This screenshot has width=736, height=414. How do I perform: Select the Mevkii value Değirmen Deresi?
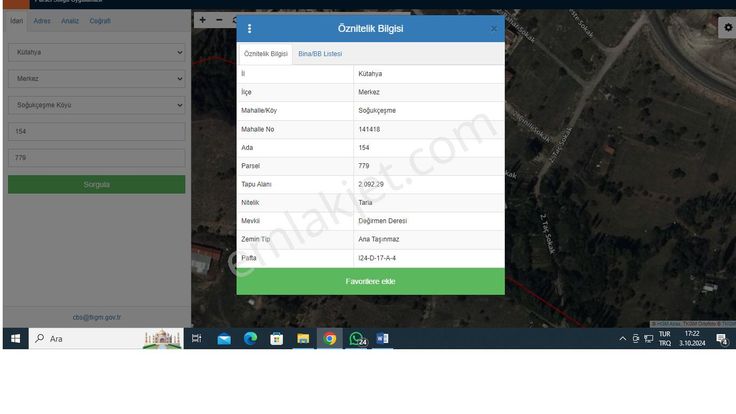tap(383, 221)
